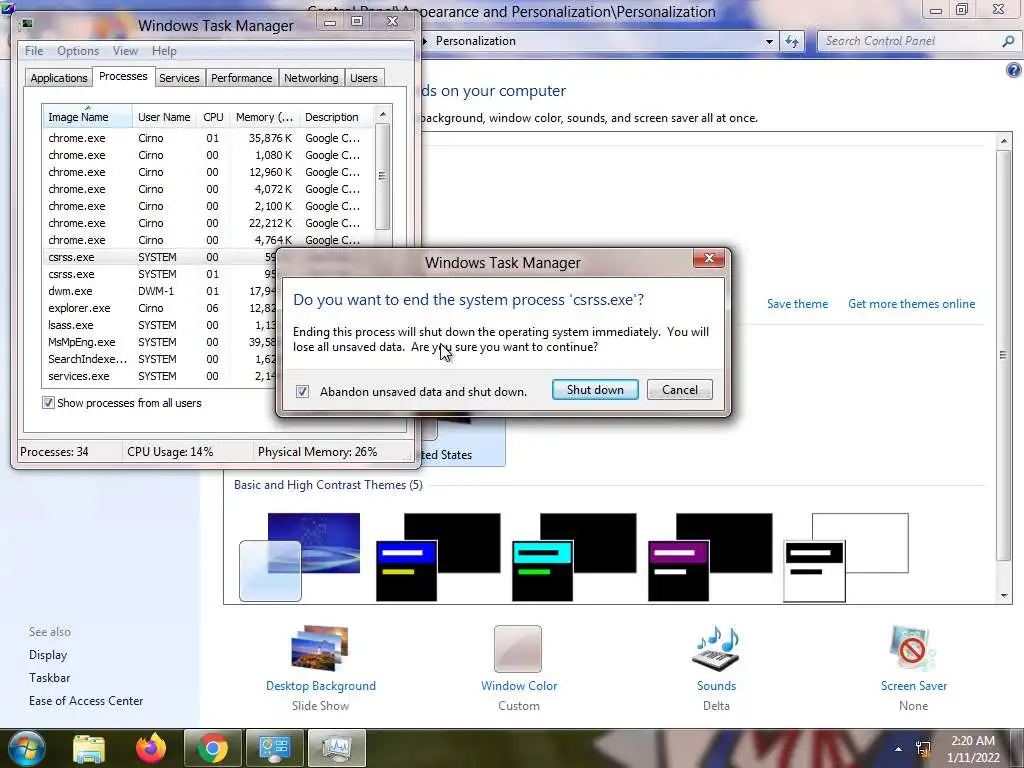Open the File menu in Task Manager
1024x768 pixels.
pyautogui.click(x=34, y=51)
